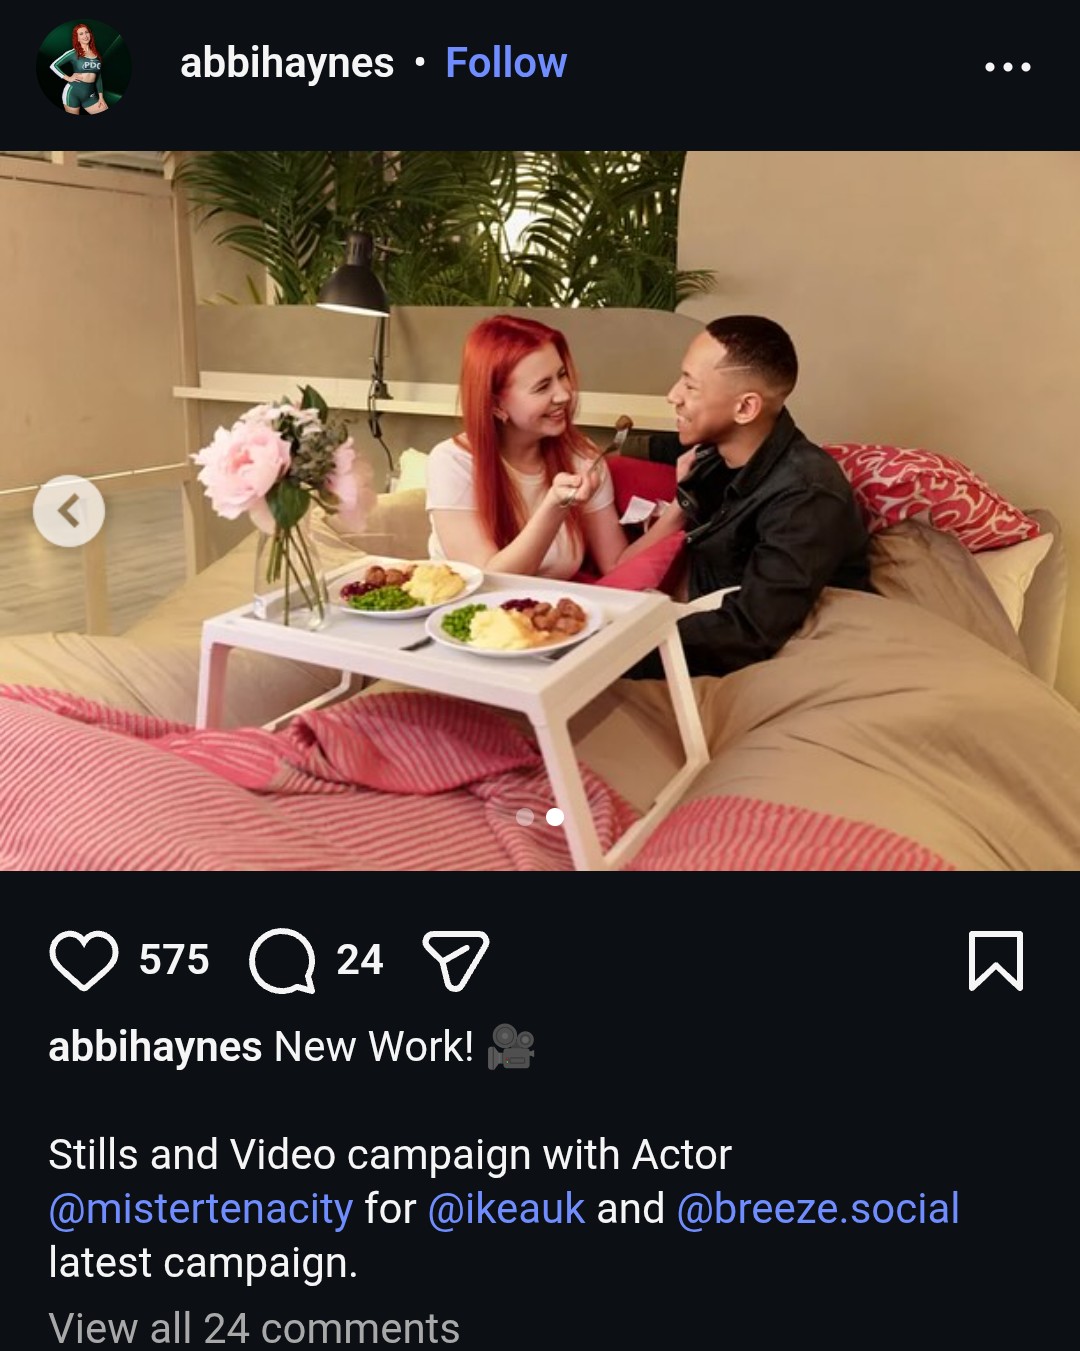Viewport: 1080px width, 1351px height.
Task: Open abbihaynes username in header
Action: [x=287, y=63]
